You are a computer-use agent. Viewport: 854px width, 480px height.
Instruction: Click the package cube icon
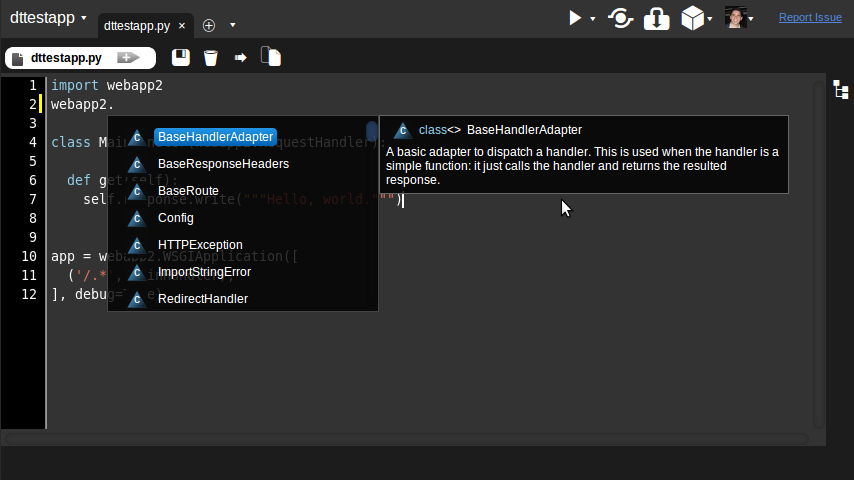(692, 18)
